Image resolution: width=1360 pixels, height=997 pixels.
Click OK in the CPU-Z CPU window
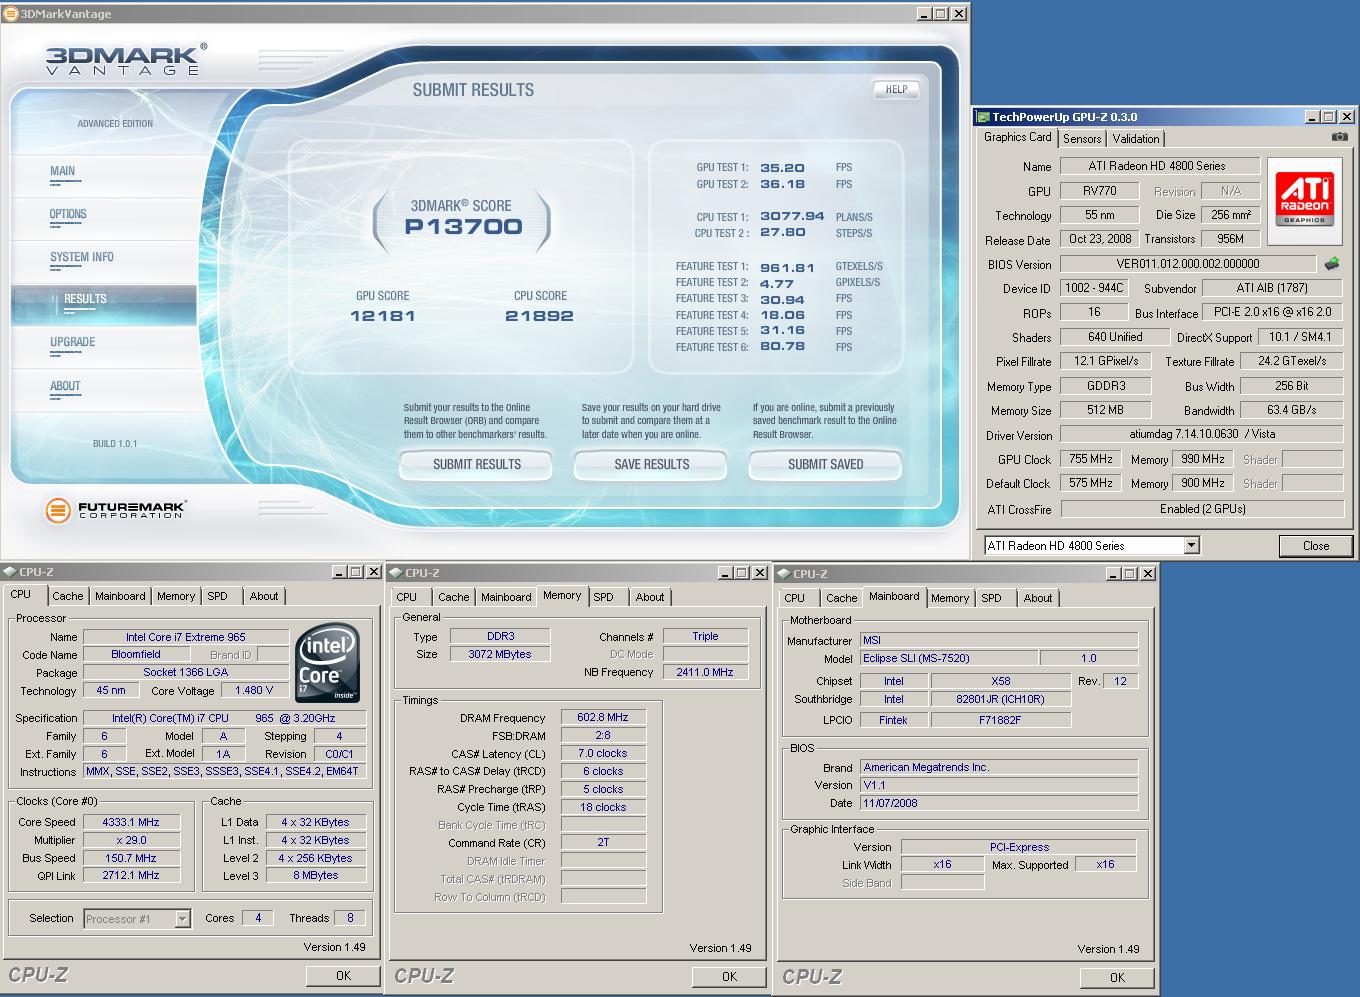tap(343, 975)
